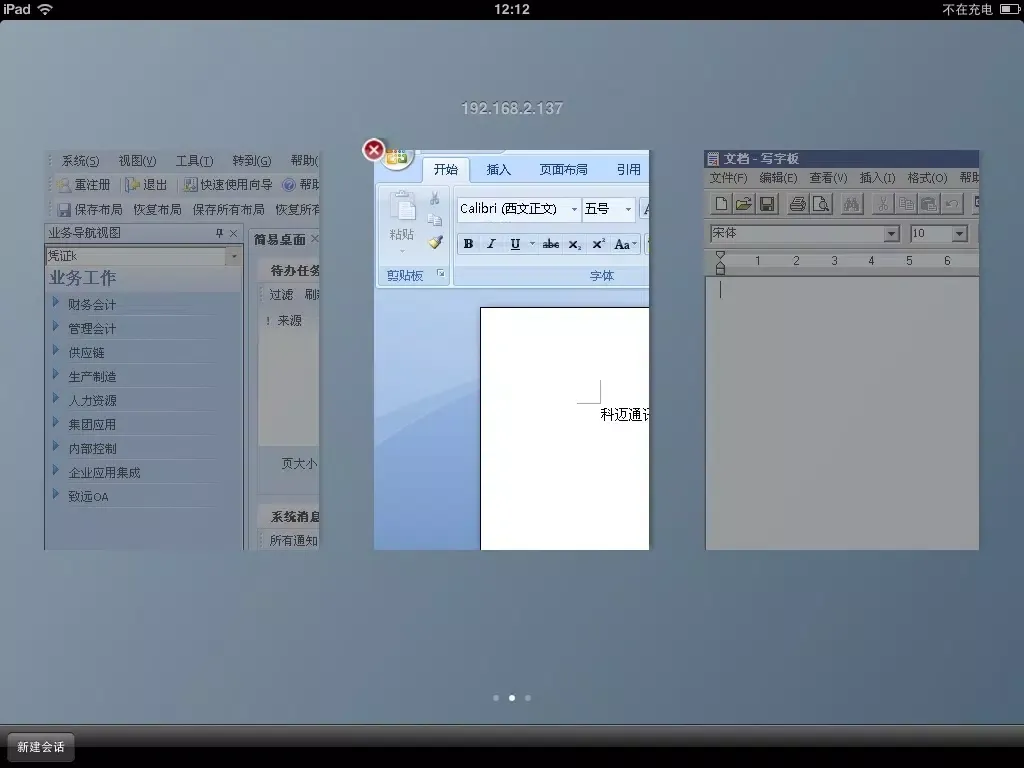Viewport: 1024px width, 768px height.
Task: Open 系统(S) menu in business app
Action: (80, 161)
